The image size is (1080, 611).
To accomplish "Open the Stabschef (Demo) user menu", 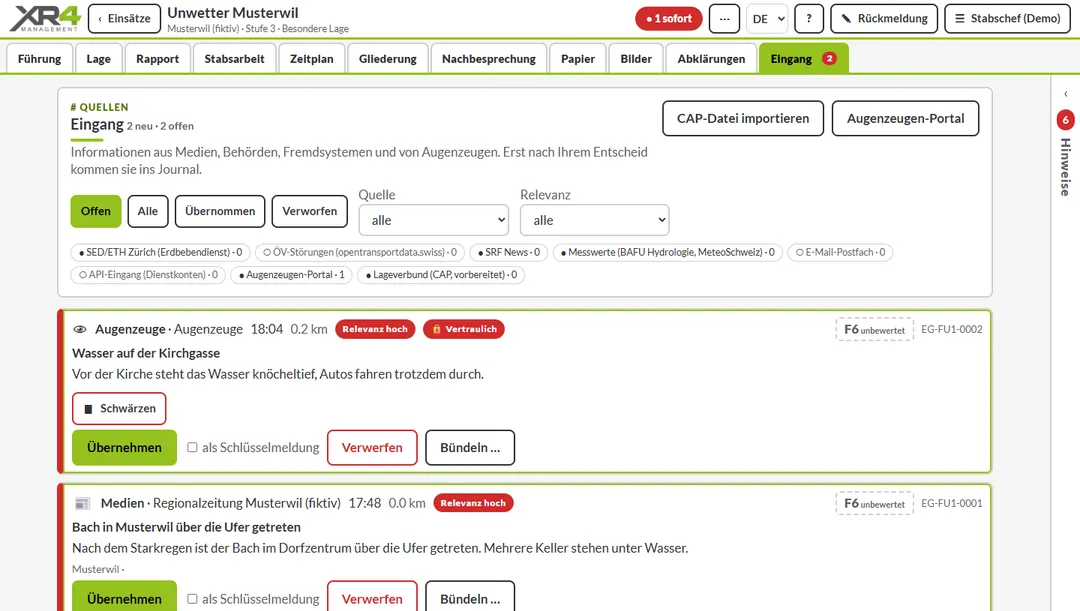I will (1008, 19).
